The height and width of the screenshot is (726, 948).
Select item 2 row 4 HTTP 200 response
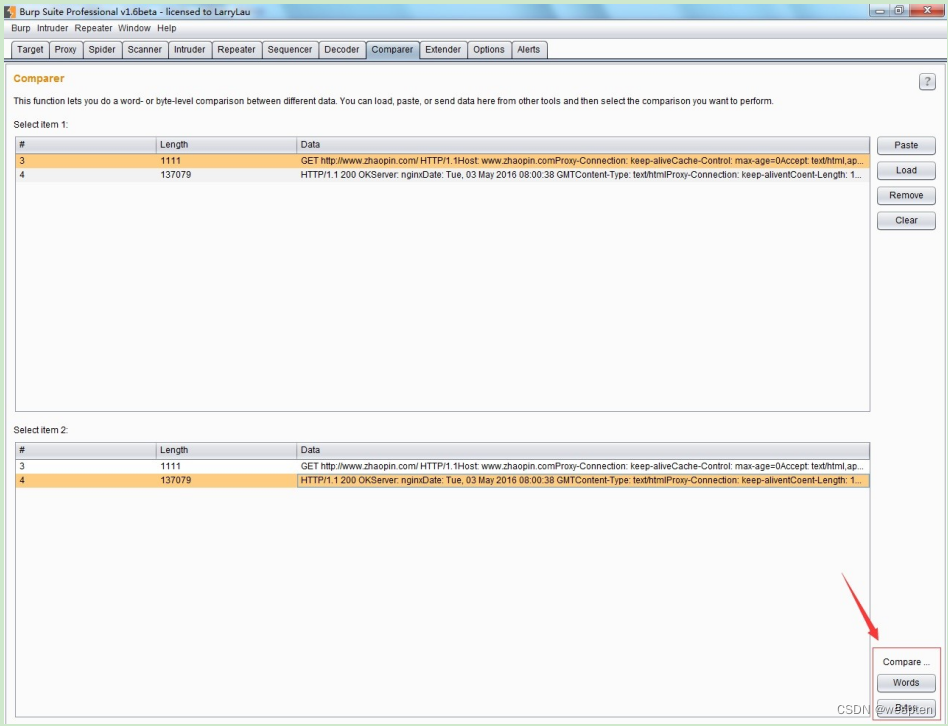pyautogui.click(x=443, y=480)
